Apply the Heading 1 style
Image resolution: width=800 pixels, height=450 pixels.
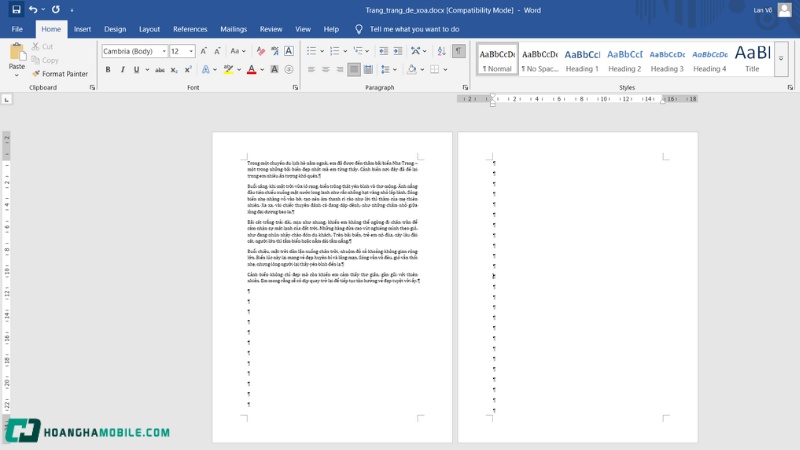582,59
